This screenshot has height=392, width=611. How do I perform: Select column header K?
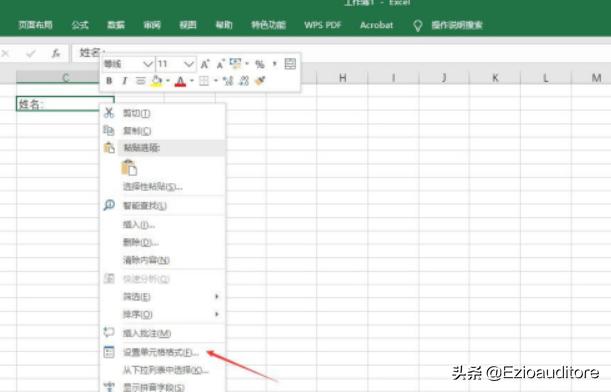[495, 78]
